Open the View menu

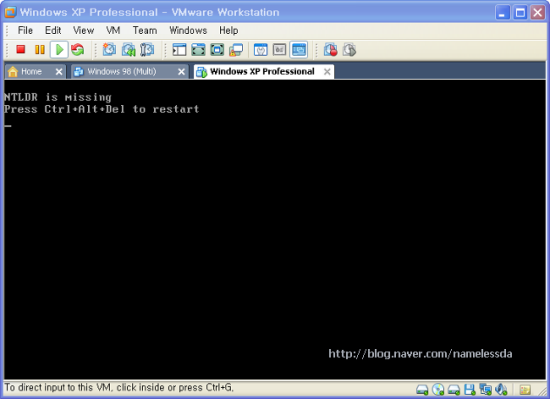click(x=83, y=31)
